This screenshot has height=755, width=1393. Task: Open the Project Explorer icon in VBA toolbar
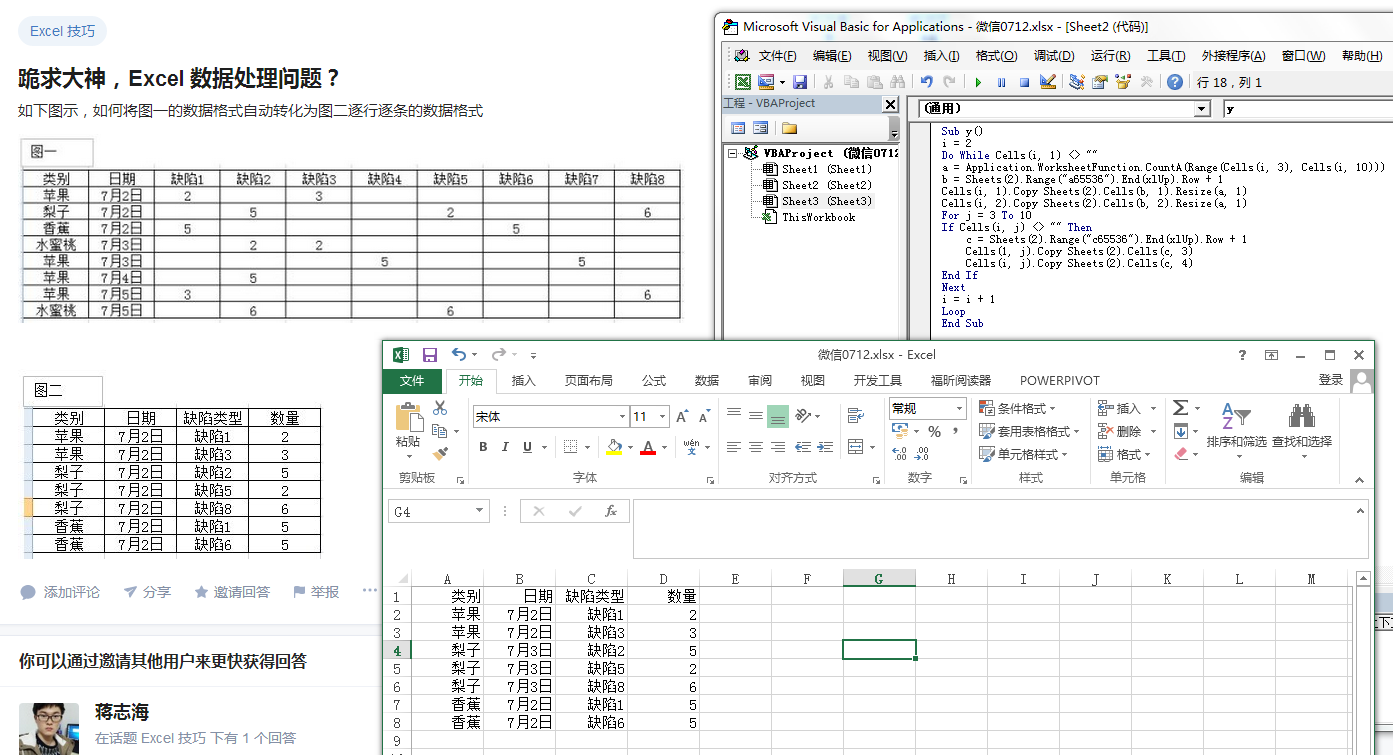(x=1077, y=81)
